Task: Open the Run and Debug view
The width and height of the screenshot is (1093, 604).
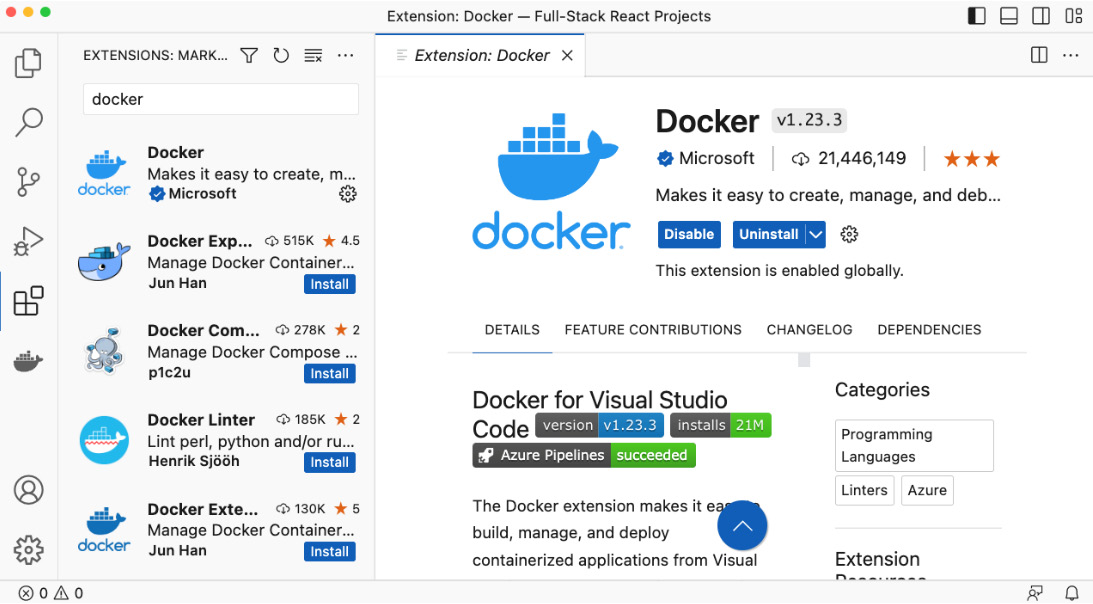Action: coord(28,241)
